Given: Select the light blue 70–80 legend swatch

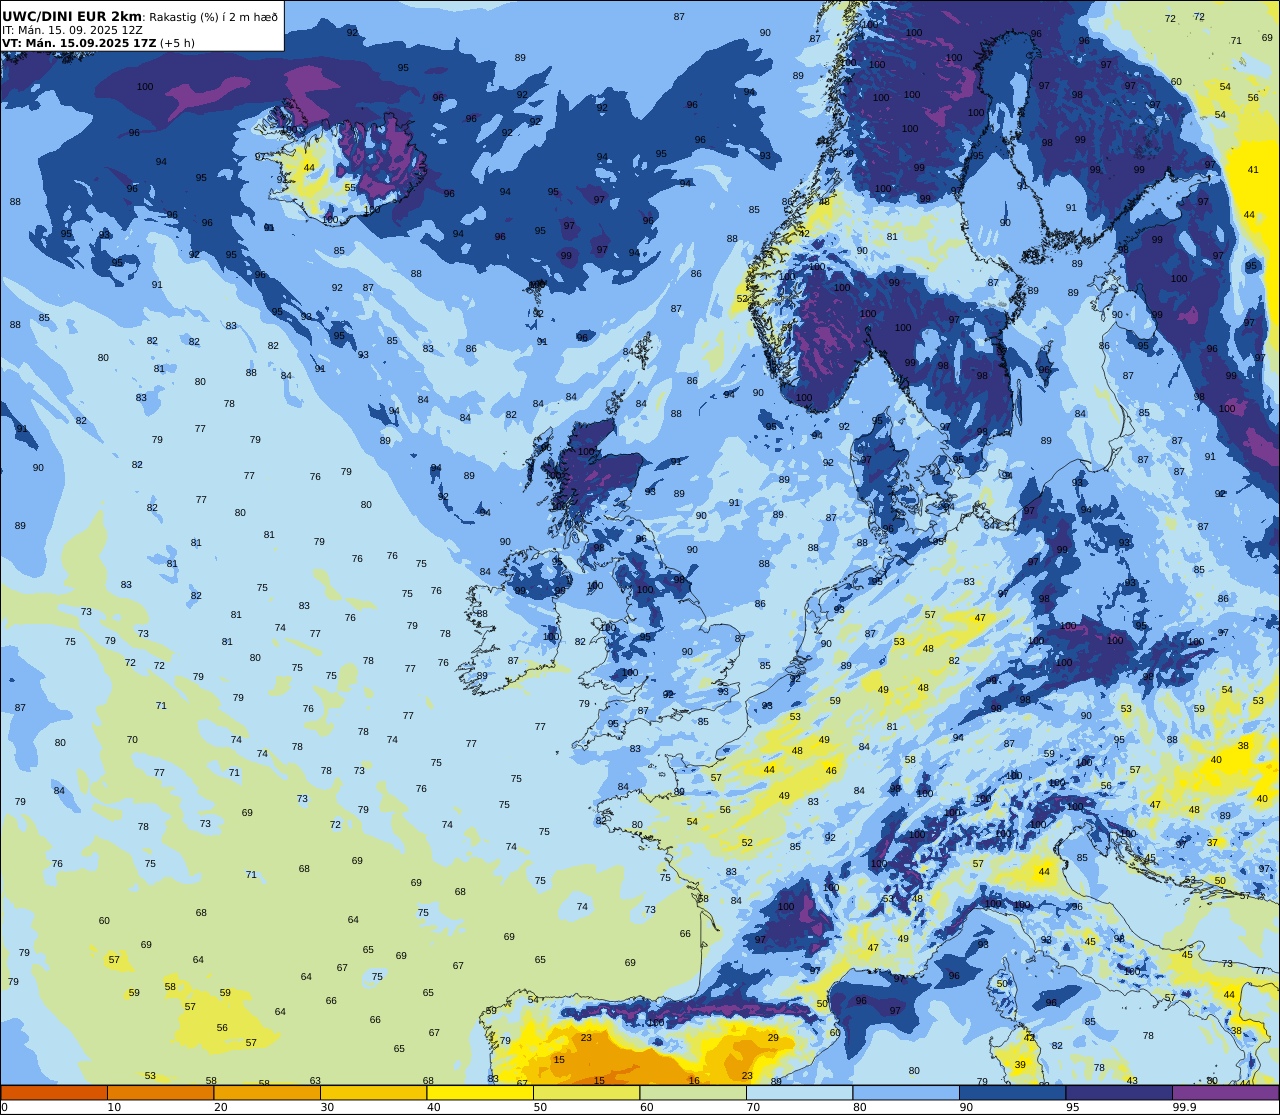Looking at the screenshot, I should 799,1092.
